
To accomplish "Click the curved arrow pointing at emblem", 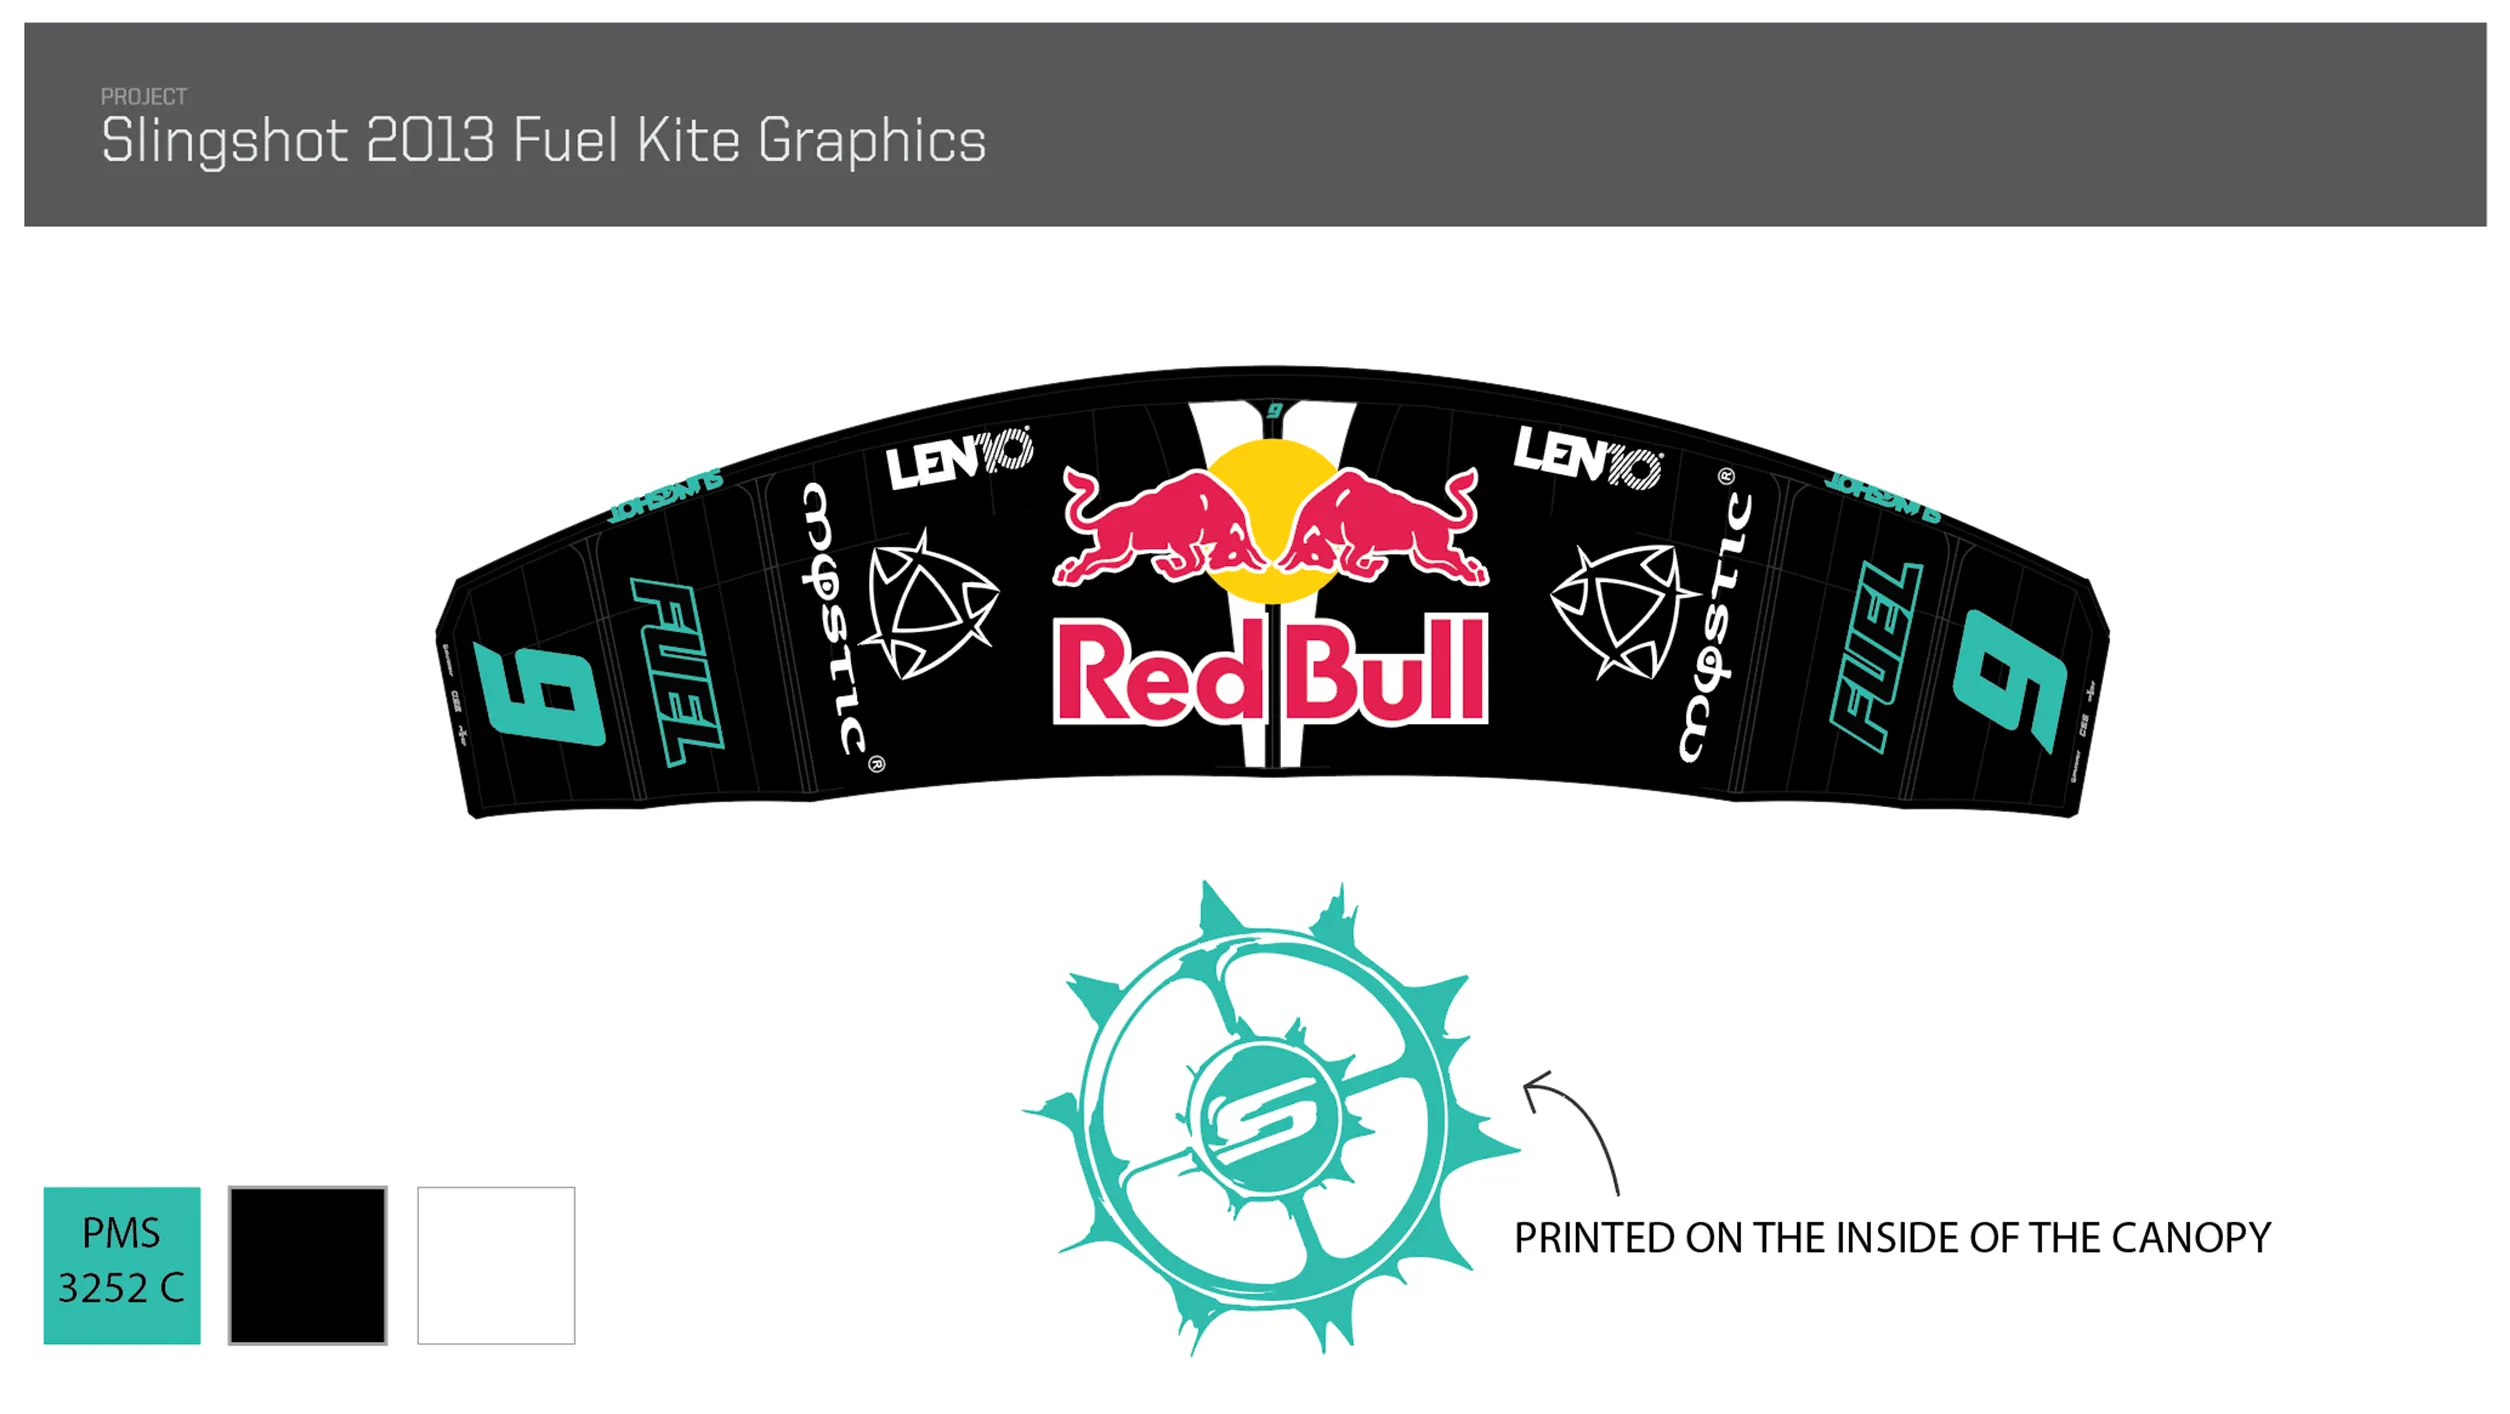I will (x=1570, y=1132).
